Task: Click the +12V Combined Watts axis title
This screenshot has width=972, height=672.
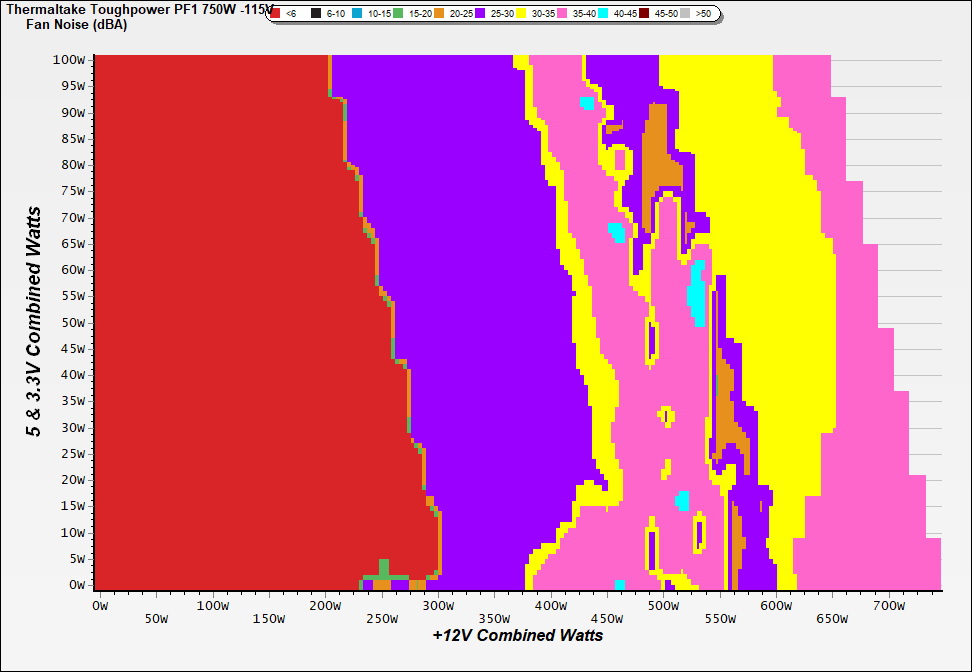Action: coord(517,635)
